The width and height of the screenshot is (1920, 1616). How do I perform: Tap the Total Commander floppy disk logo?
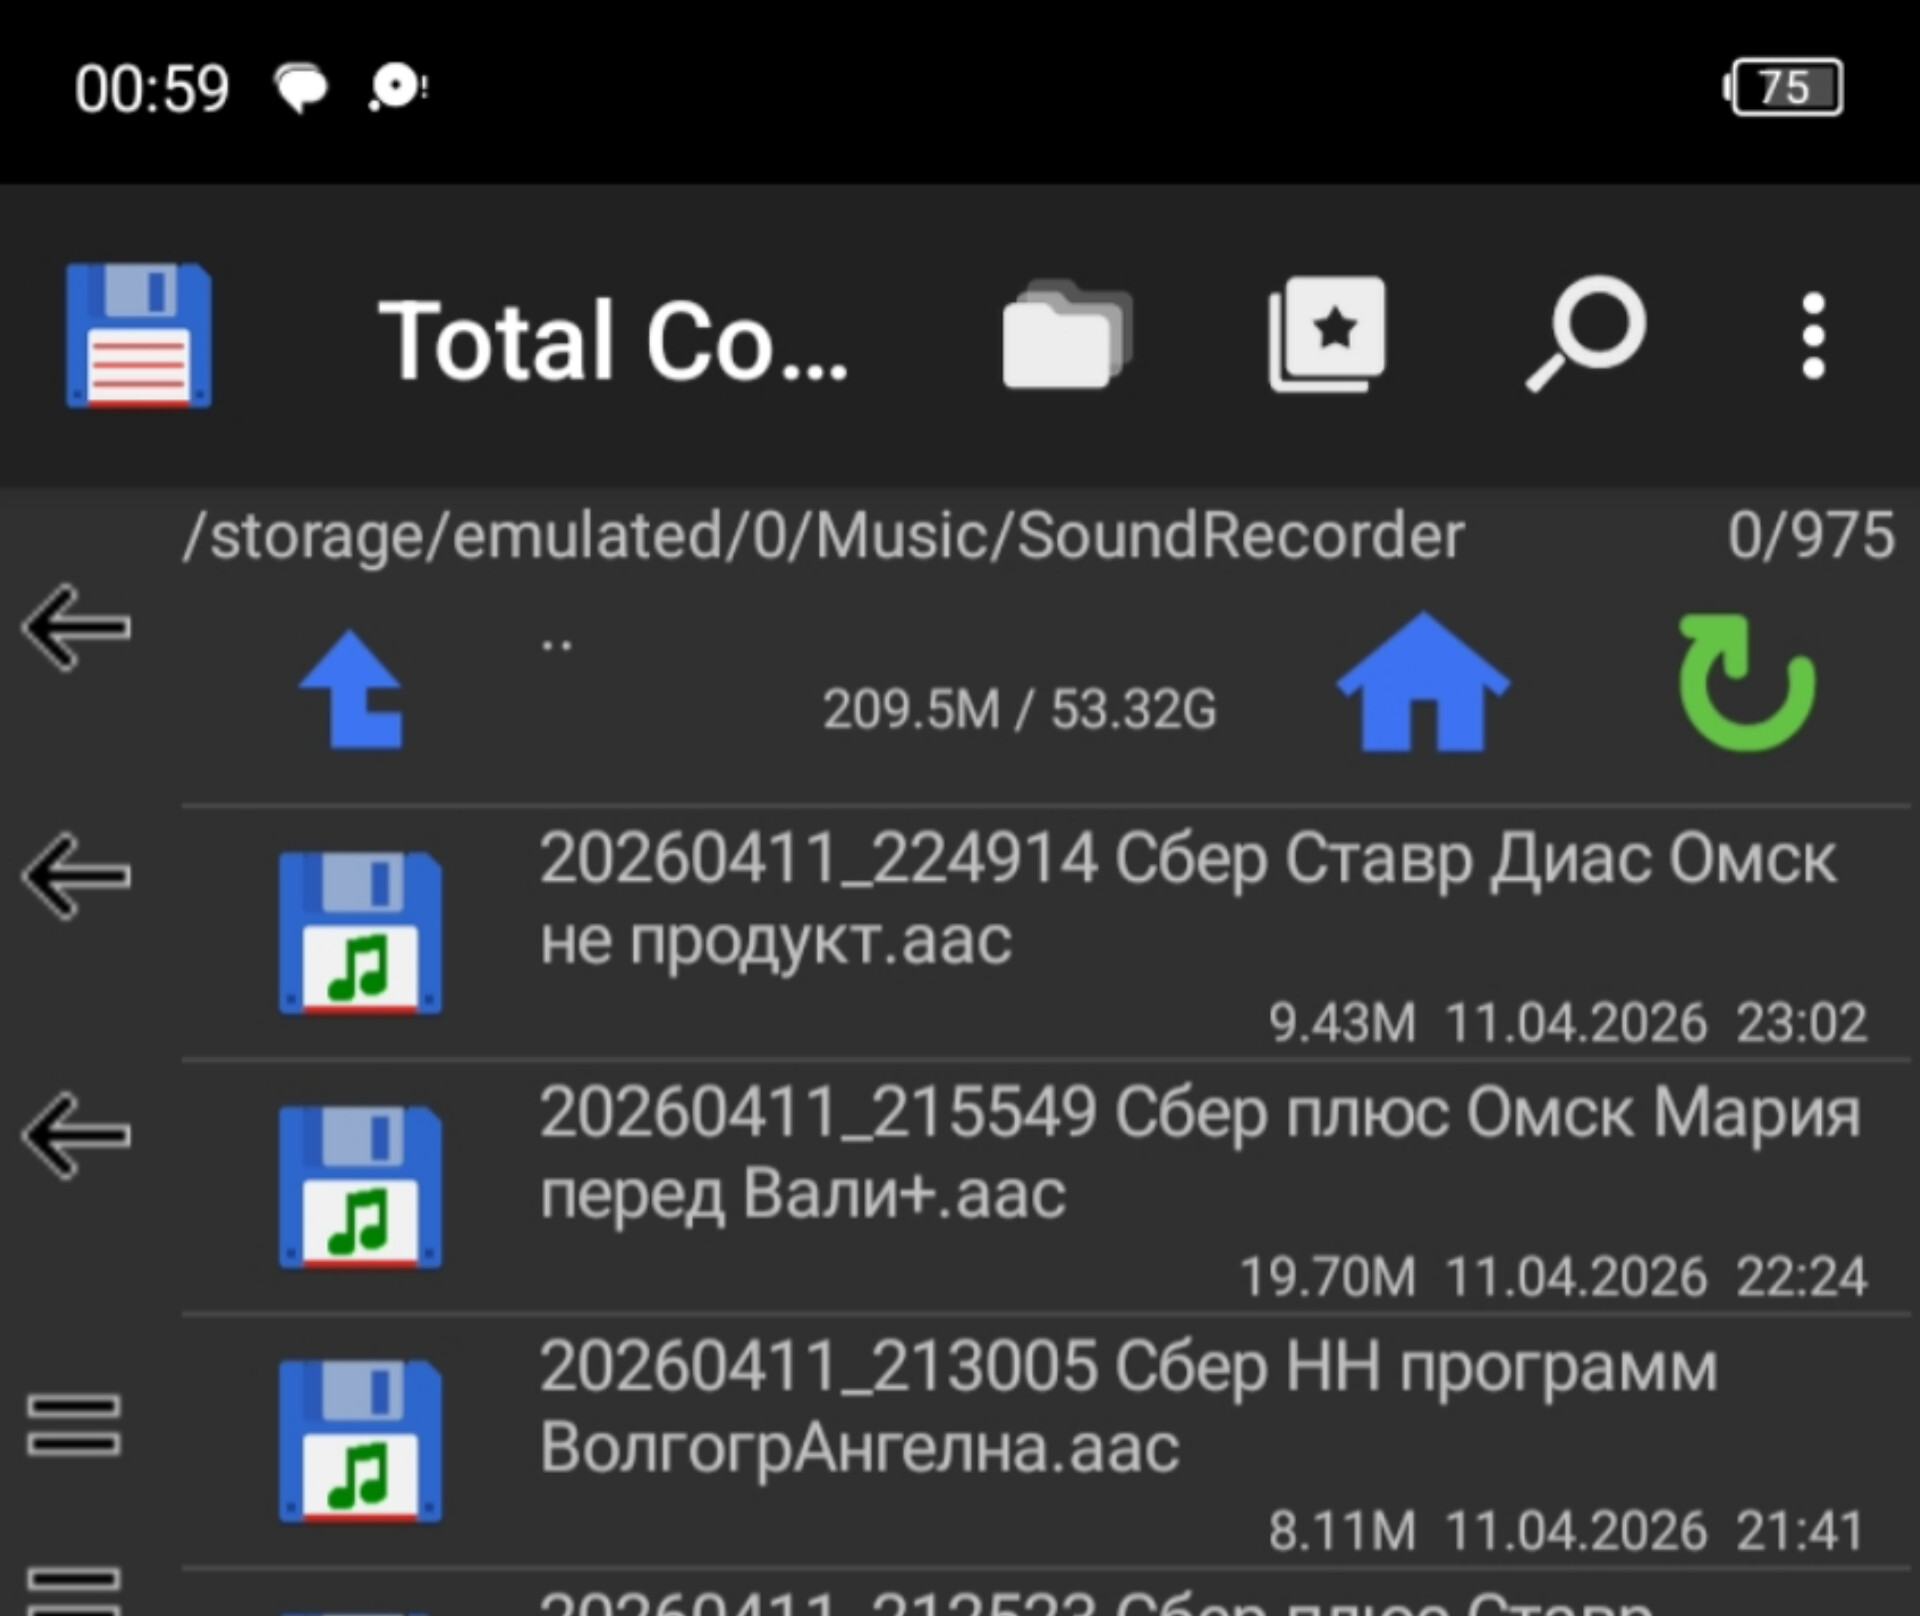138,336
